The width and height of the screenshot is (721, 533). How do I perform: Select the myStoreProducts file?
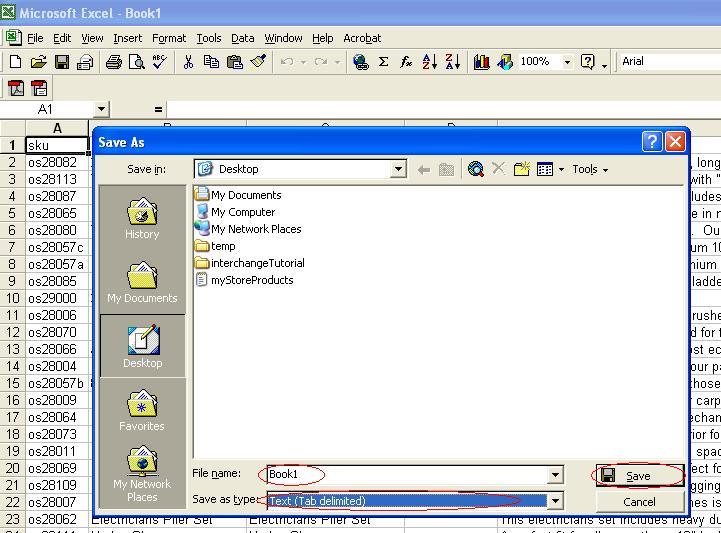pyautogui.click(x=245, y=280)
